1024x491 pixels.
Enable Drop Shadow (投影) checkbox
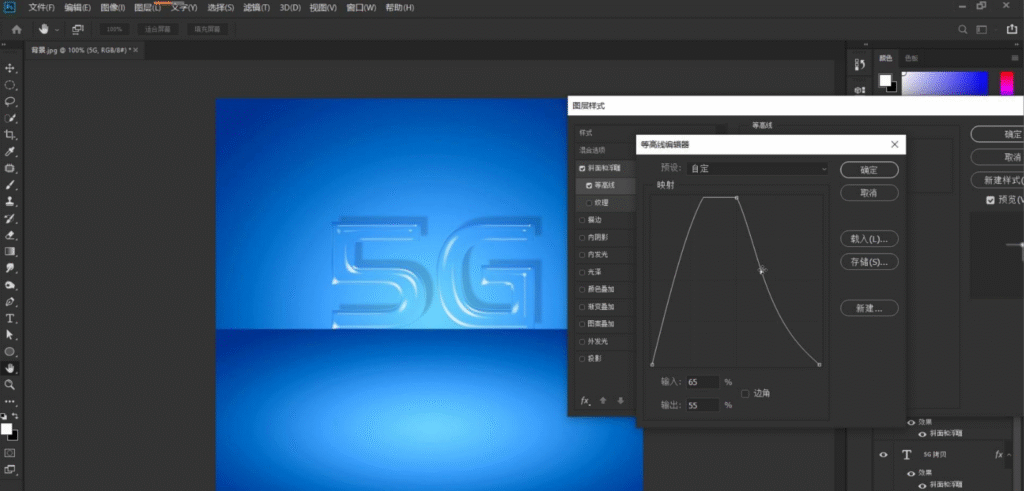583,358
